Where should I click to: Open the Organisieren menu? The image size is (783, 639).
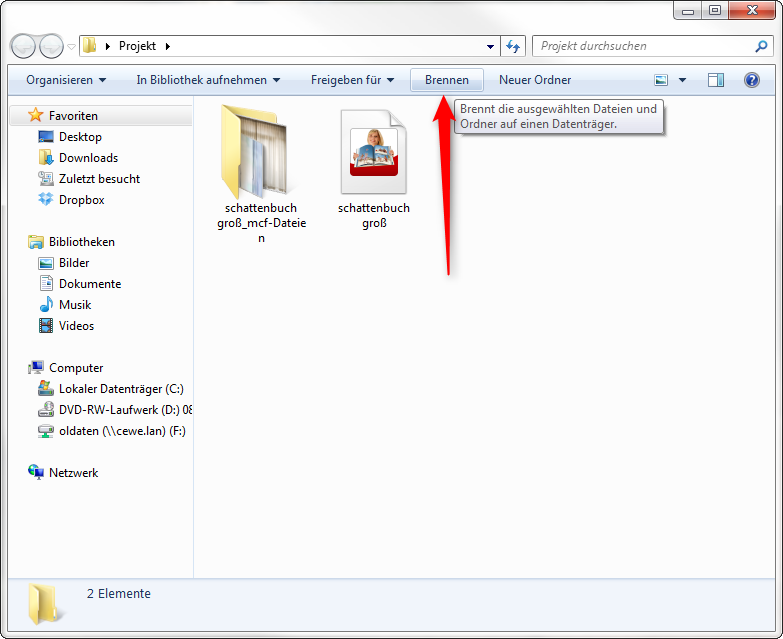point(66,80)
